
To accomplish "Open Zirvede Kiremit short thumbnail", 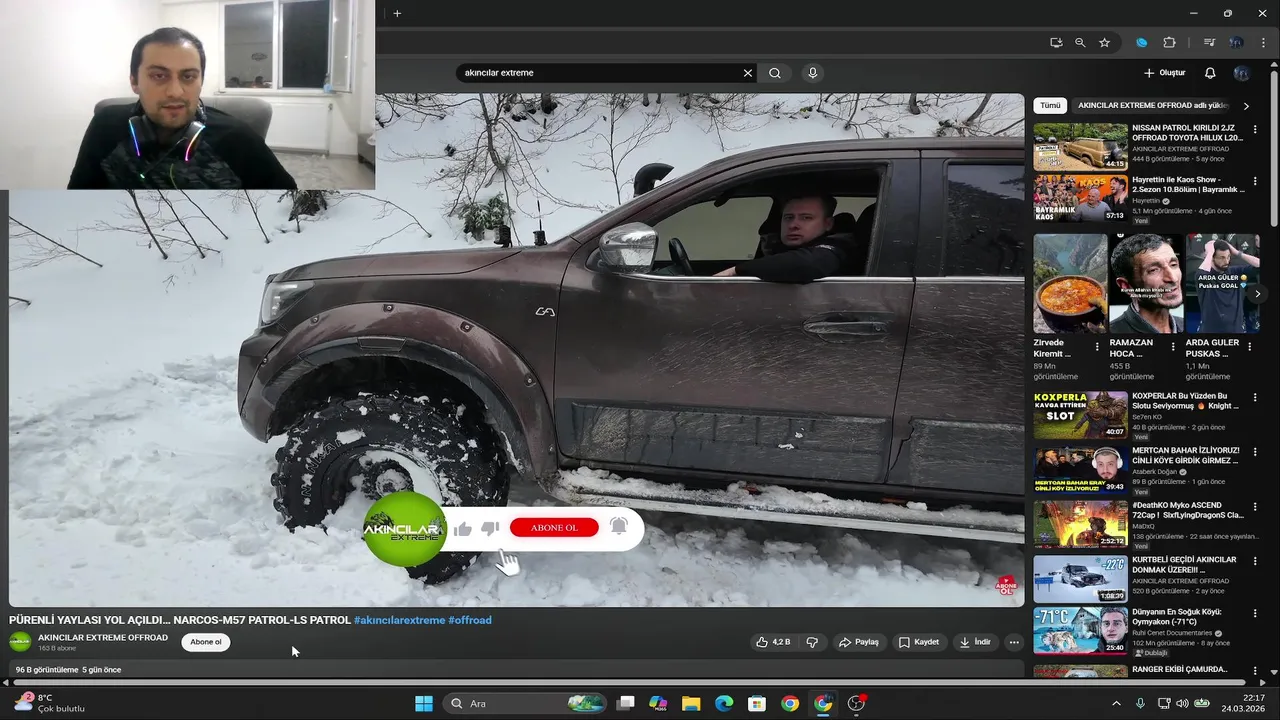I will 1070,283.
